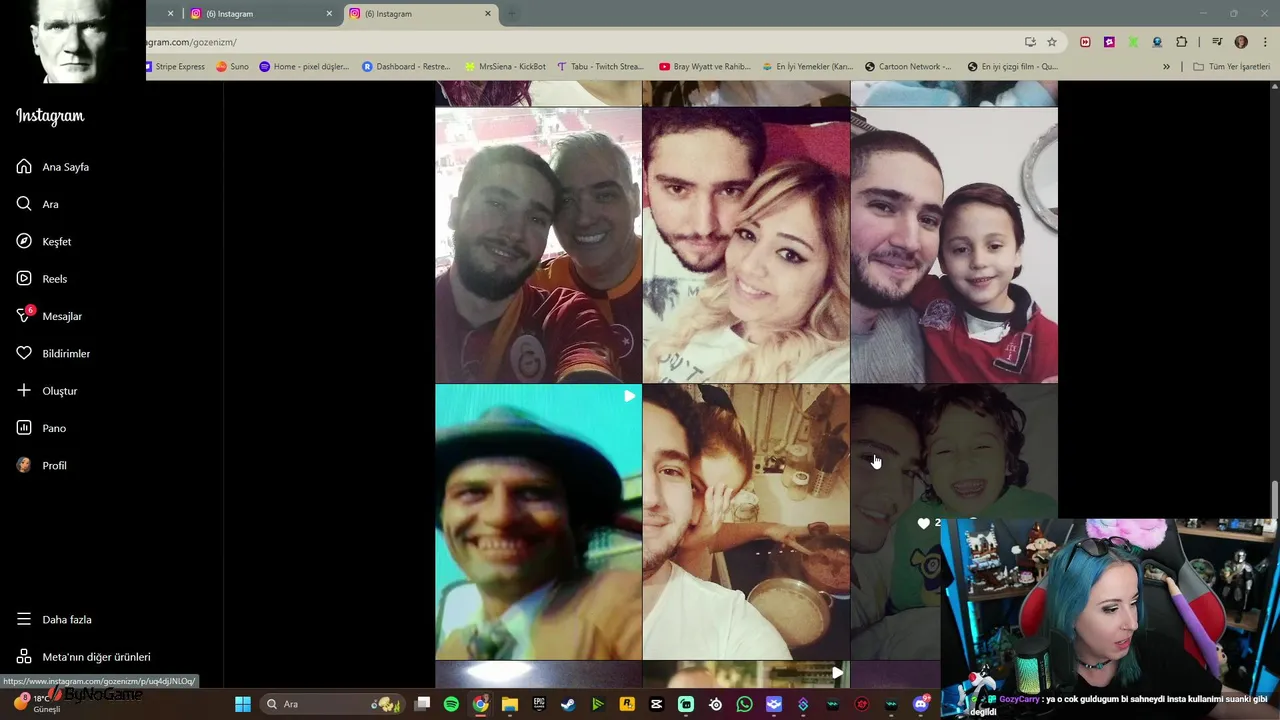The width and height of the screenshot is (1280, 720).
Task: Click the Instagram logo
Action: pyautogui.click(x=50, y=116)
